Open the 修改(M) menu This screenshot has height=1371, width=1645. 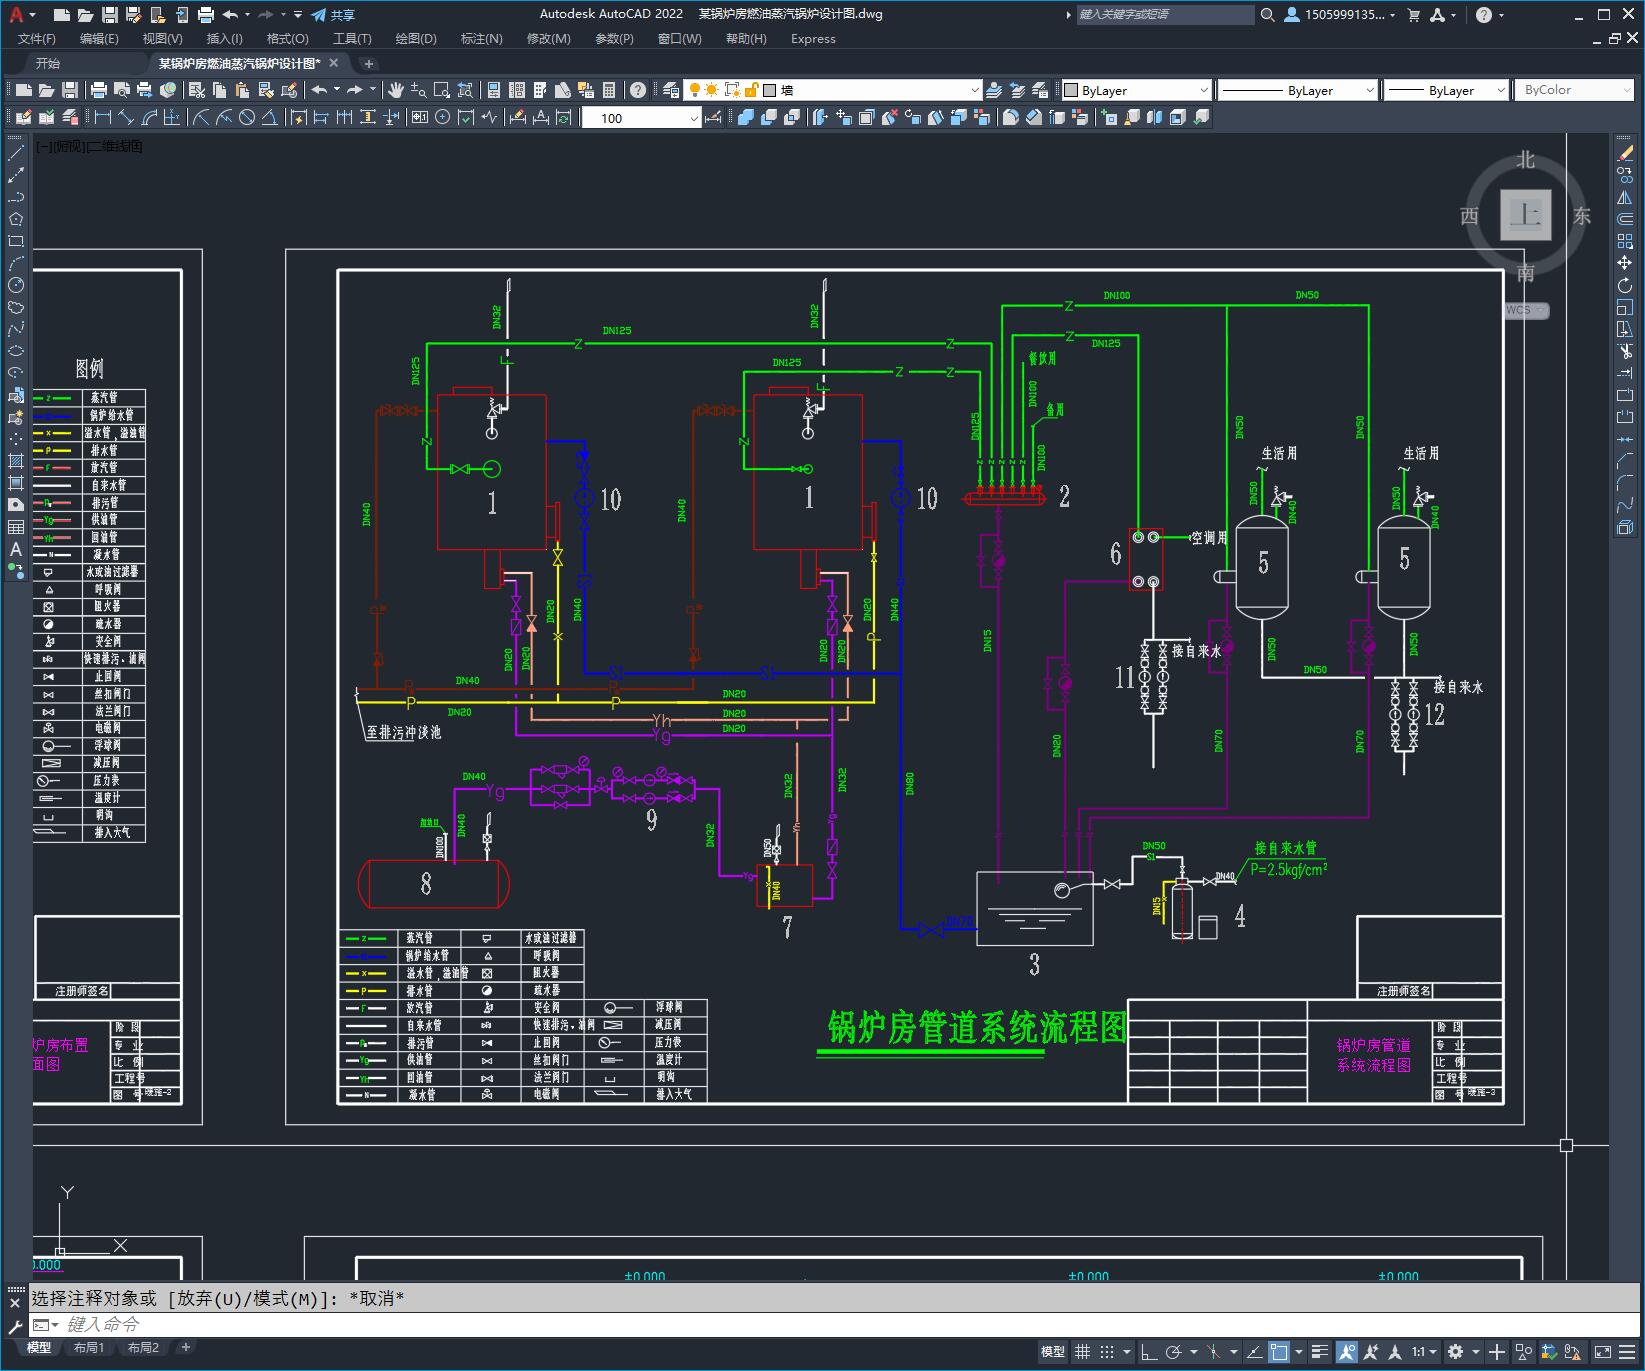(x=548, y=39)
